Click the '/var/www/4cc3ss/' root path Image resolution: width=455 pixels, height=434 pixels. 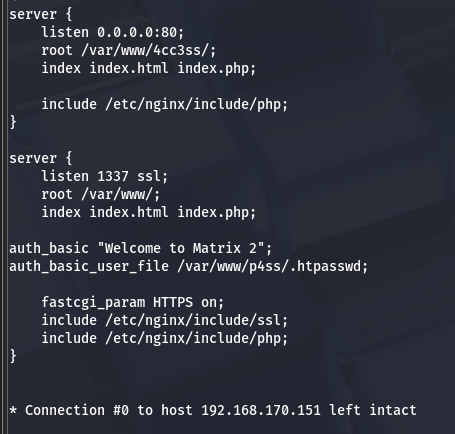(x=147, y=51)
